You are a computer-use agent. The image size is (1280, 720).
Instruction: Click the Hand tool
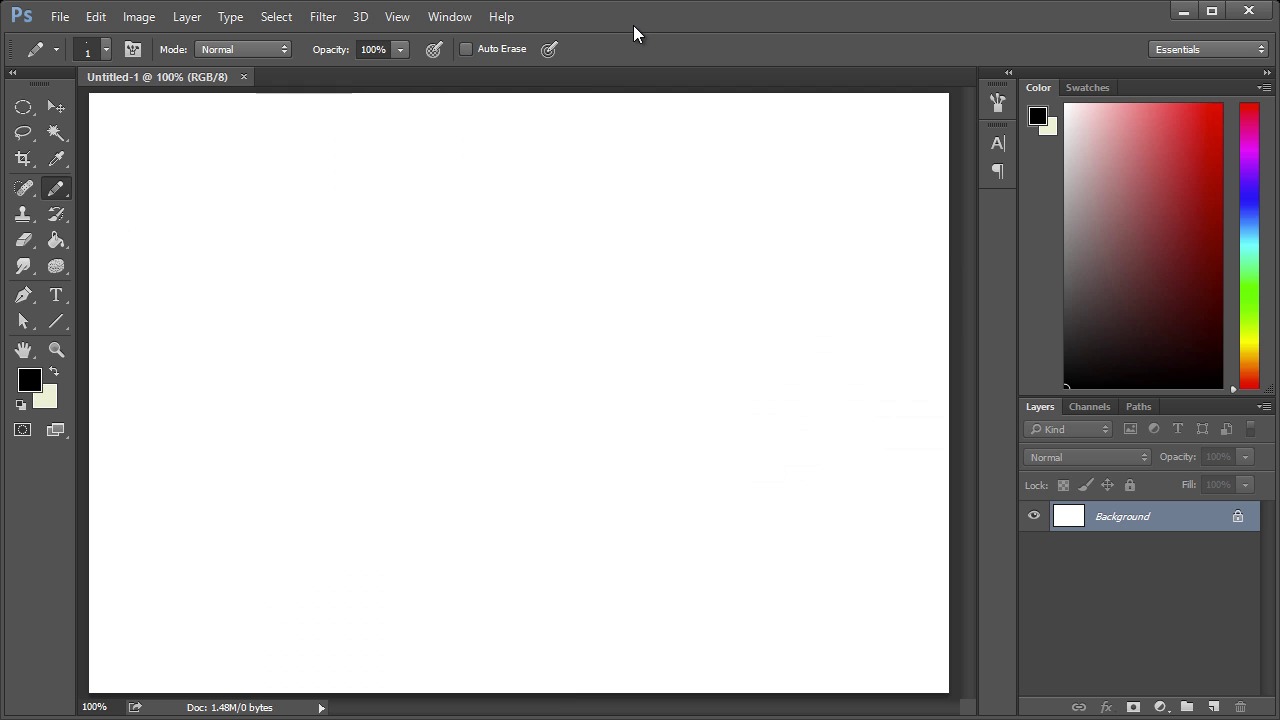pyautogui.click(x=23, y=350)
